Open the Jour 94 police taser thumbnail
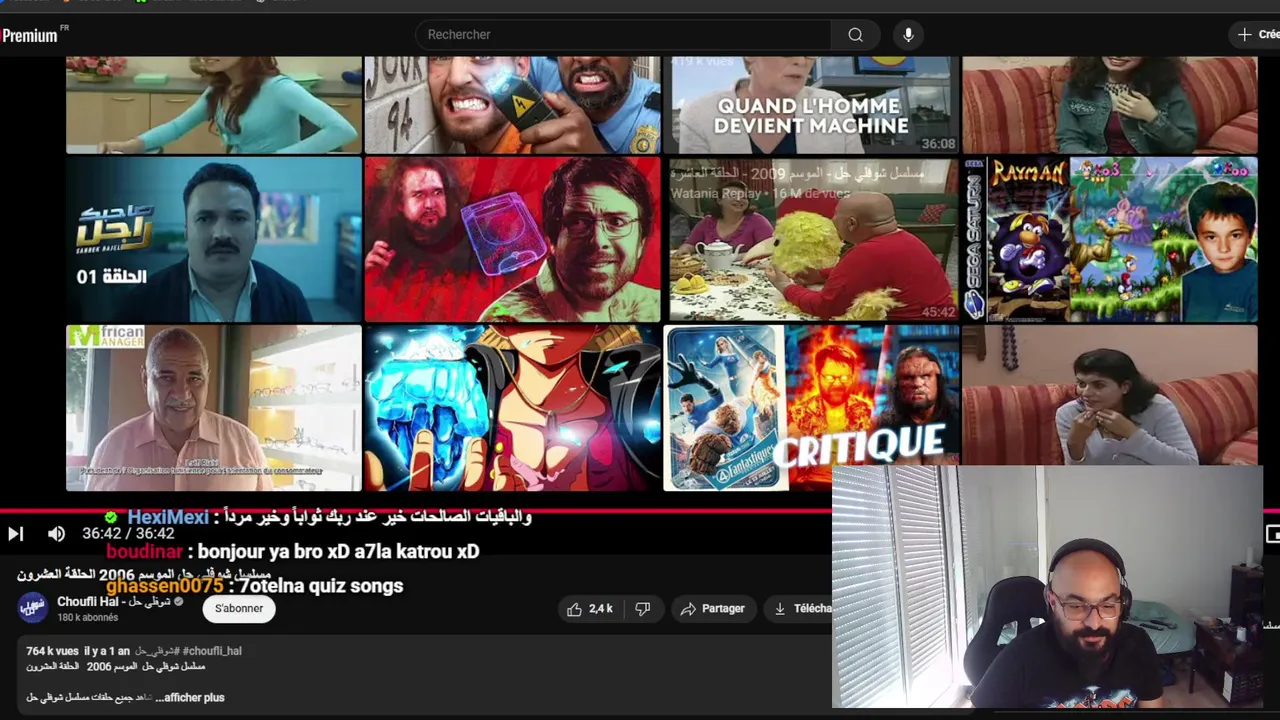 tap(512, 105)
